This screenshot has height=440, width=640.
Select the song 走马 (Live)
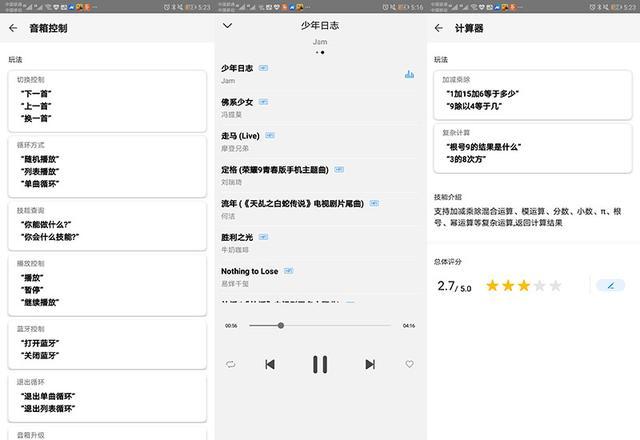pos(240,136)
